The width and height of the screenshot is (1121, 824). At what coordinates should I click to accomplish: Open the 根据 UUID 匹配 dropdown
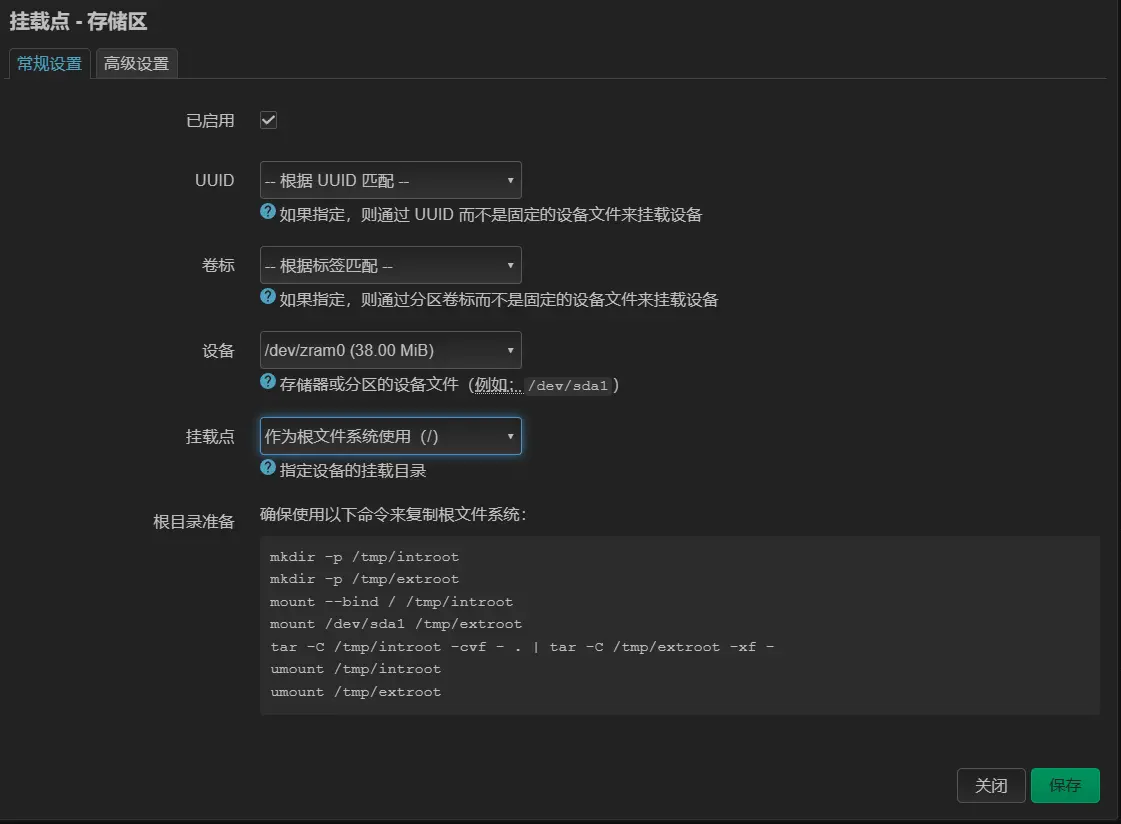coord(390,181)
